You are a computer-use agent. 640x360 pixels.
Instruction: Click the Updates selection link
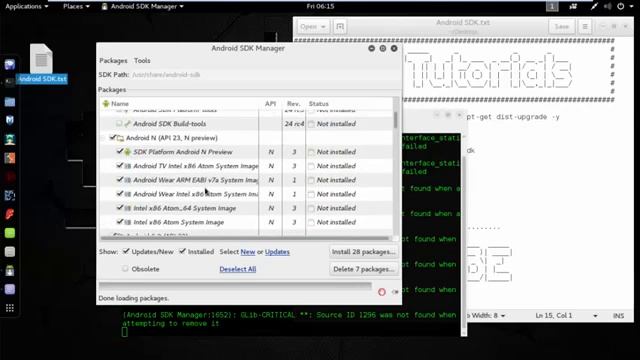tap(277, 252)
